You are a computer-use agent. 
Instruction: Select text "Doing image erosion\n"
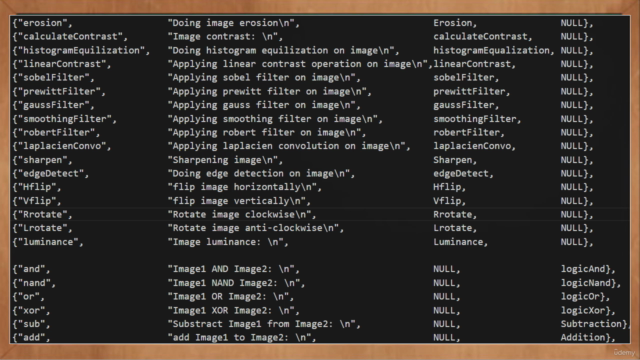[x=231, y=23]
